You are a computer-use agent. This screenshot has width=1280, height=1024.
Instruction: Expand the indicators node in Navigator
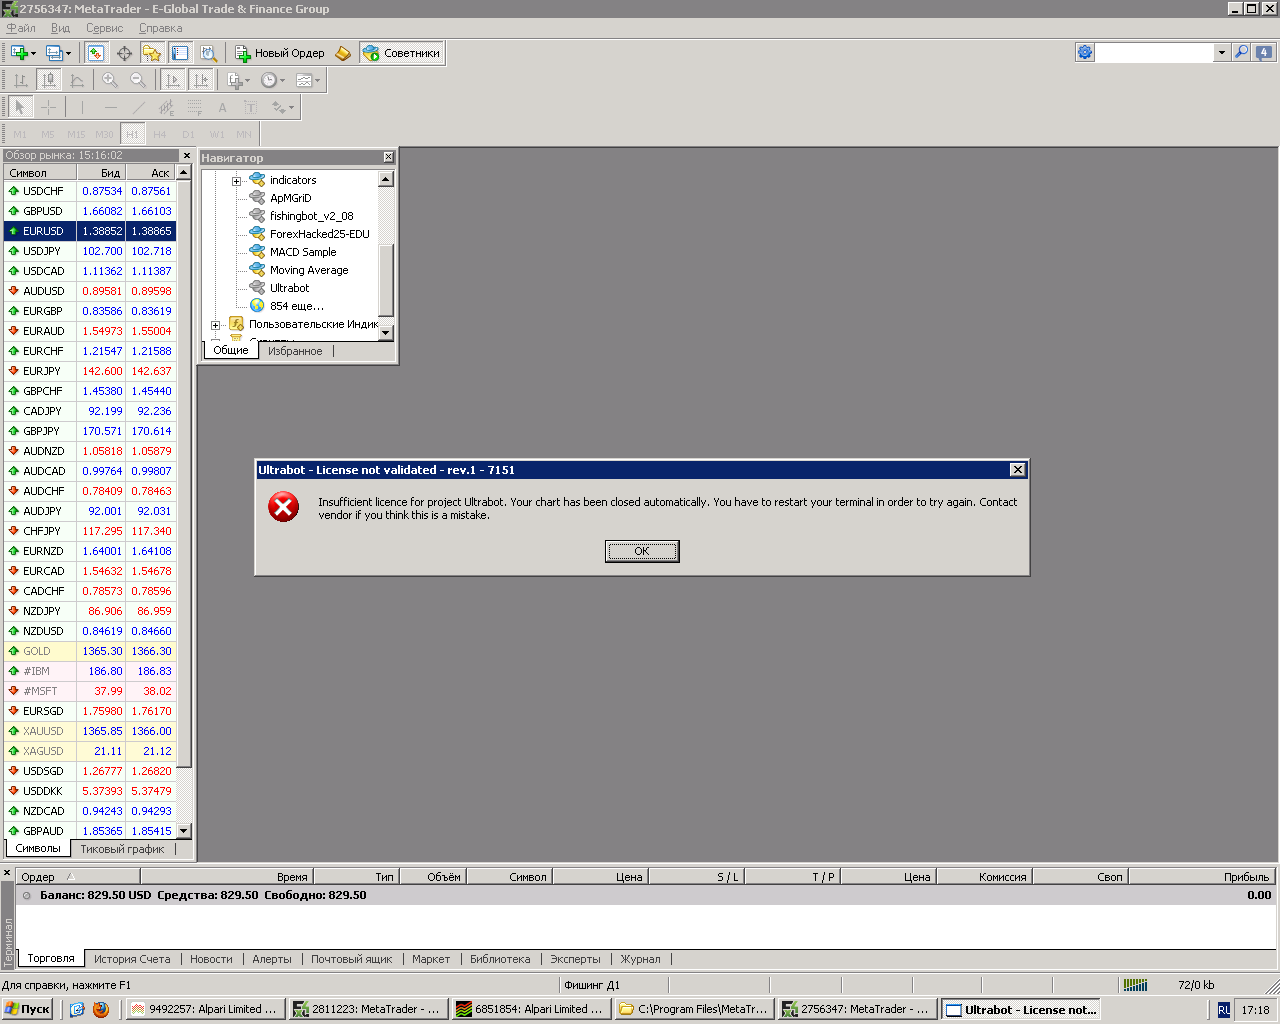point(237,181)
